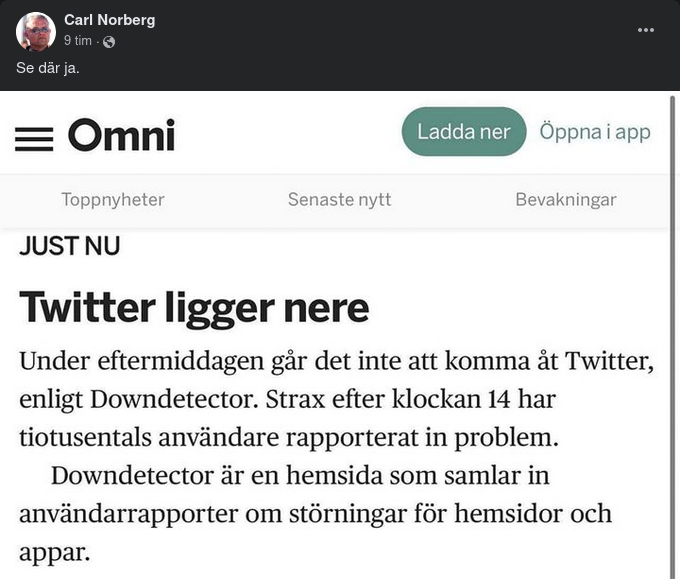Switch to the Toppnyheter tab
This screenshot has width=680, height=579.
113,199
